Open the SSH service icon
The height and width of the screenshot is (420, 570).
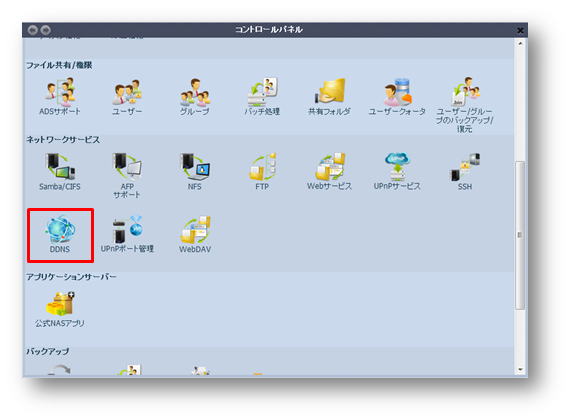(x=465, y=172)
